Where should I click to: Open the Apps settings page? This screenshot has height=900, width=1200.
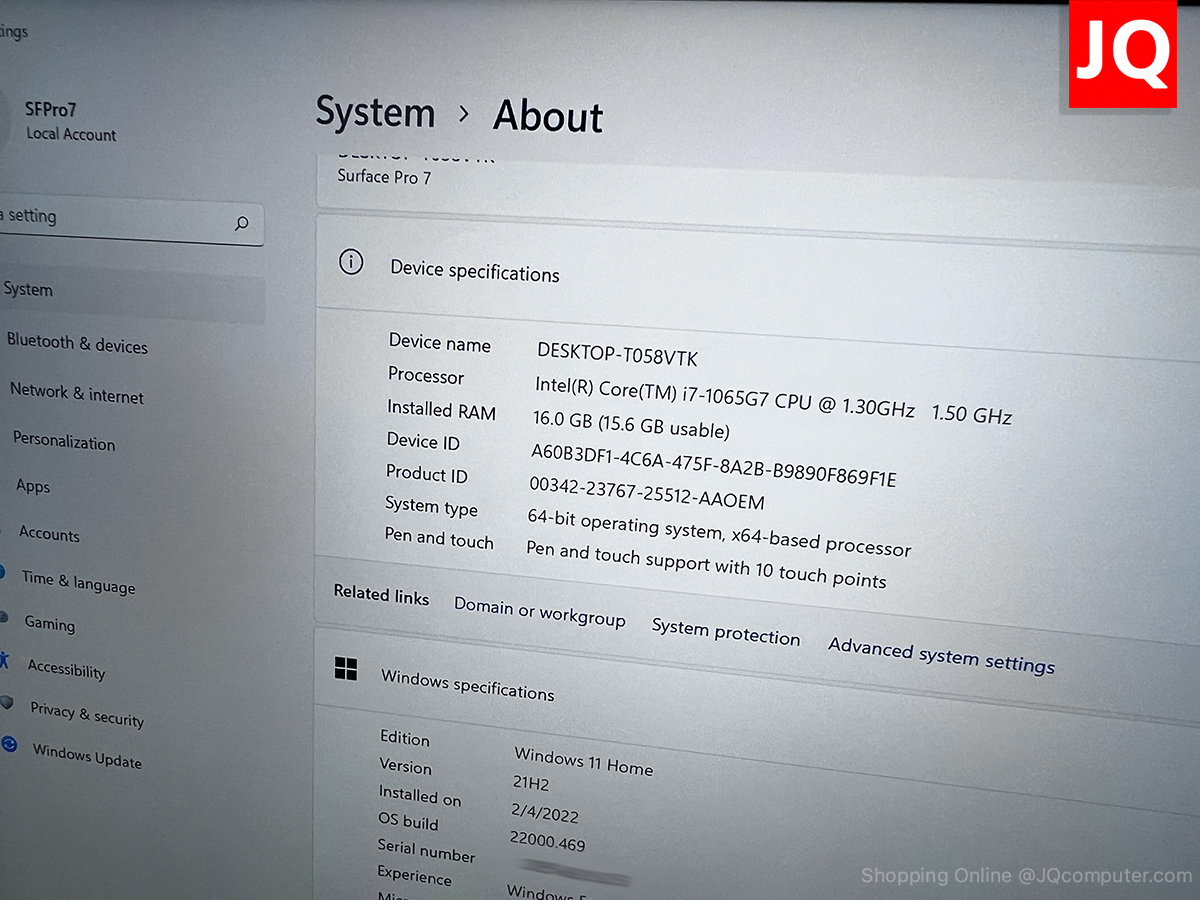[33, 486]
